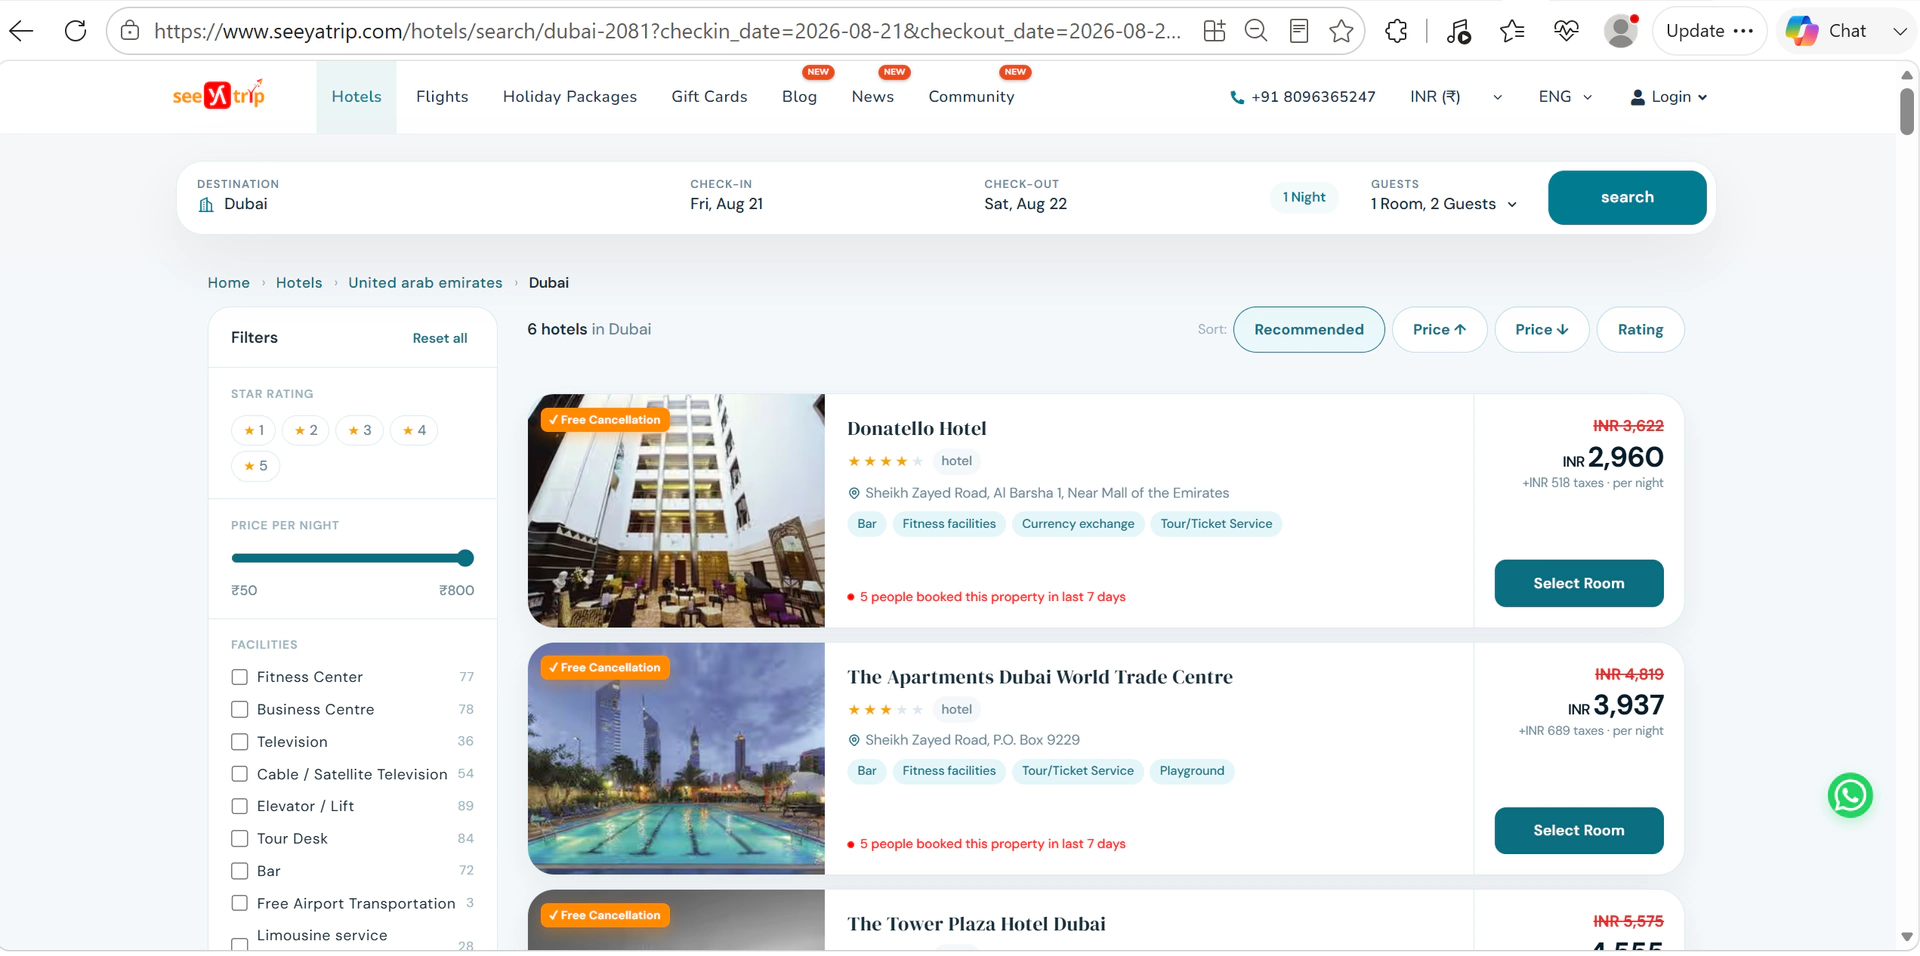The image size is (1920, 956).
Task: Filter by 2 star rating
Action: tap(306, 430)
